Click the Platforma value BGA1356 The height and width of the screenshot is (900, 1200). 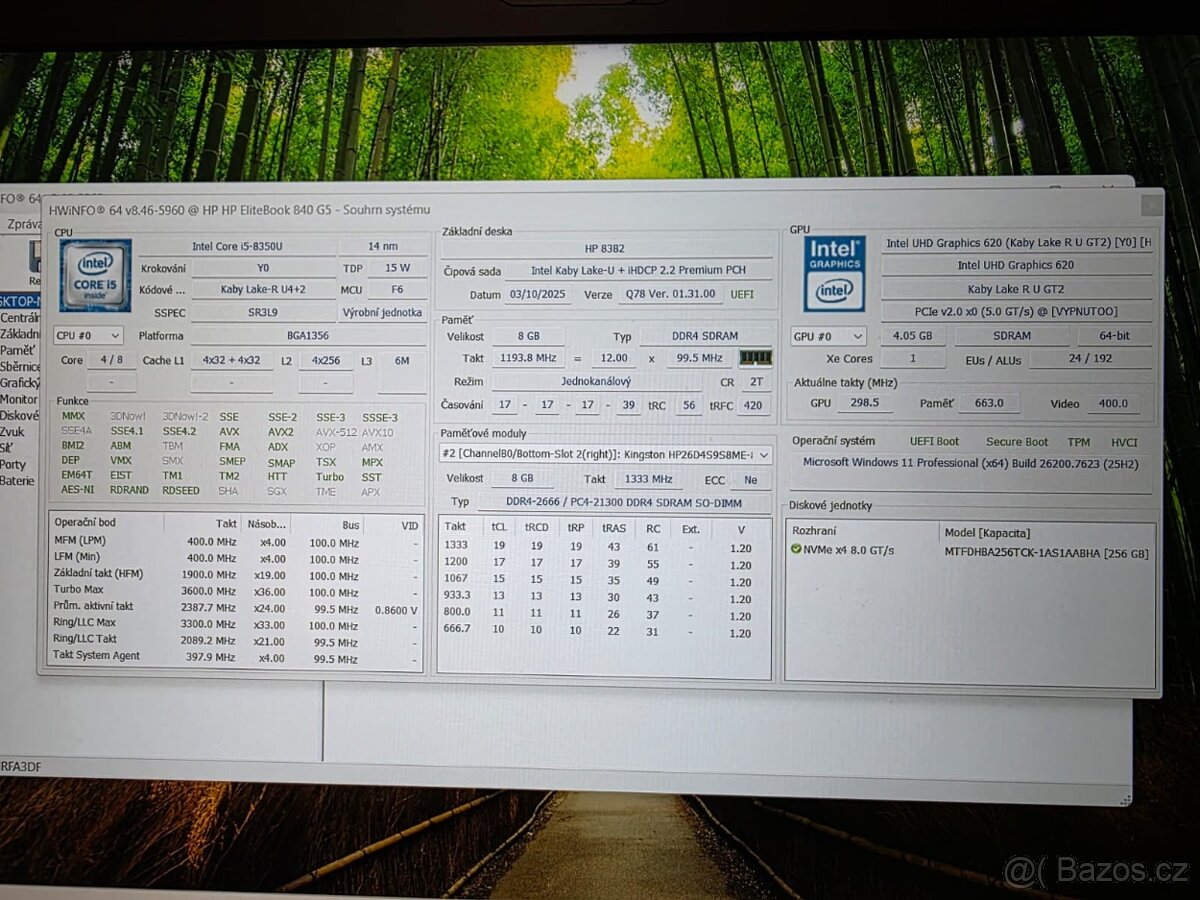[x=308, y=336]
